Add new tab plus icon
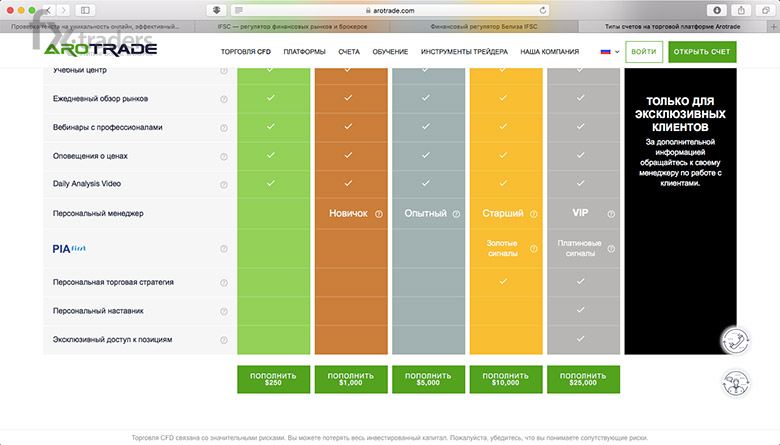Image resolution: width=780 pixels, height=445 pixels. [x=774, y=26]
